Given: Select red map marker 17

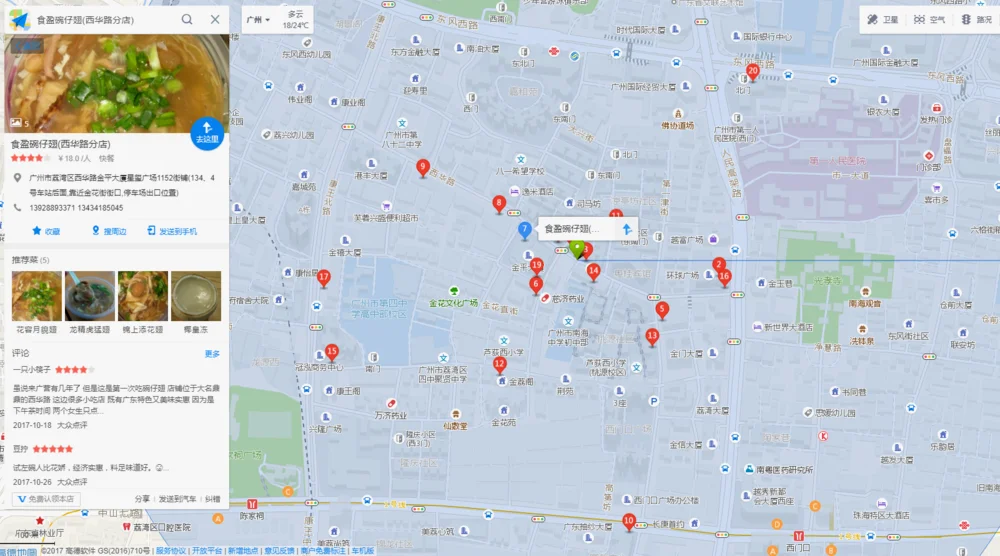Looking at the screenshot, I should point(323,279).
